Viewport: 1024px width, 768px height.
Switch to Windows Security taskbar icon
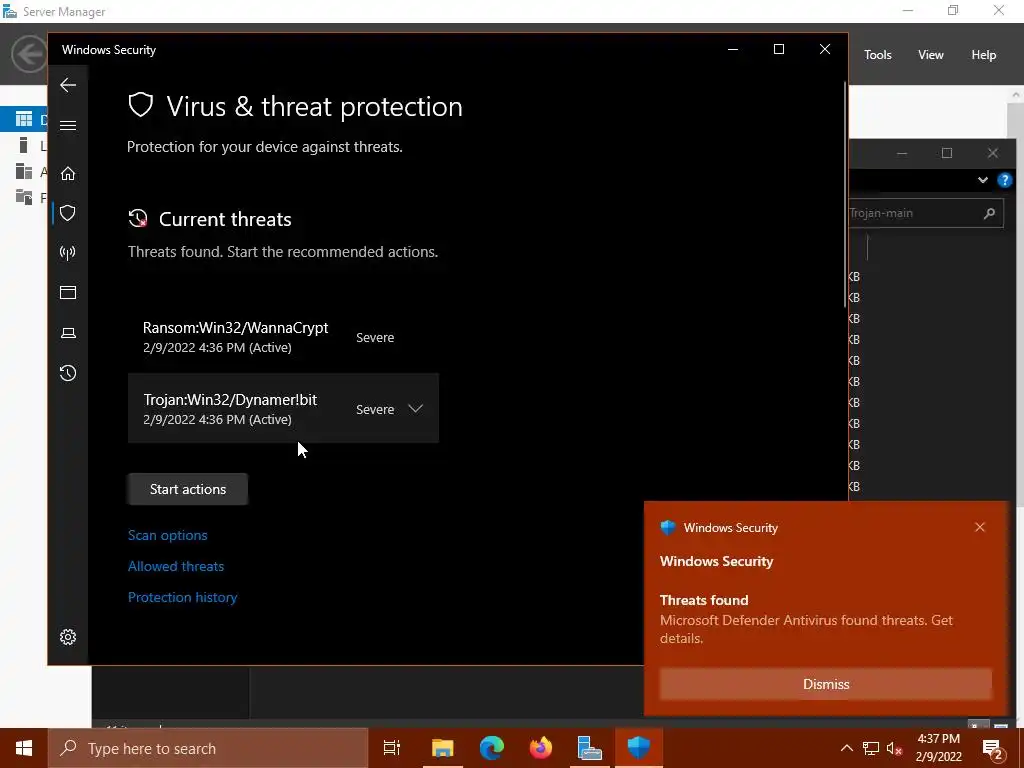tap(639, 748)
